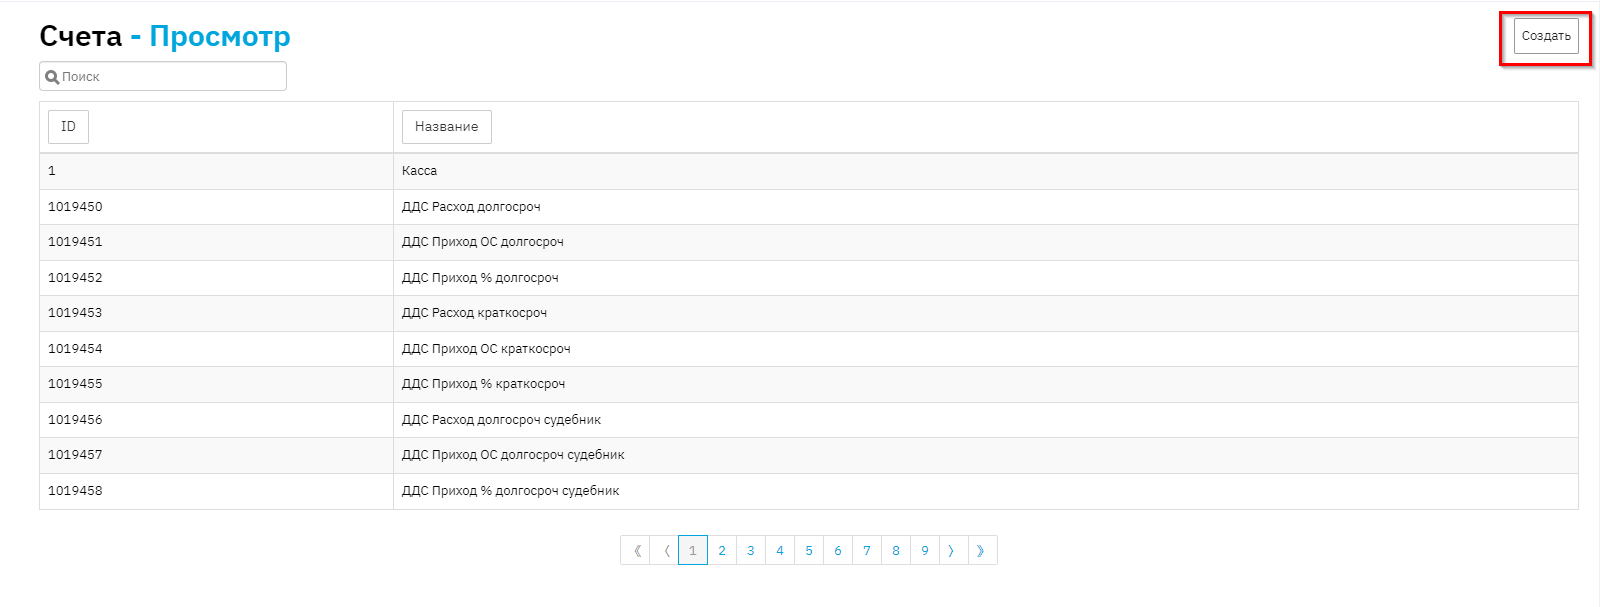The image size is (1600, 607).
Task: Select the ДДС Приход ОС краткосроч row
Action: pos(486,349)
